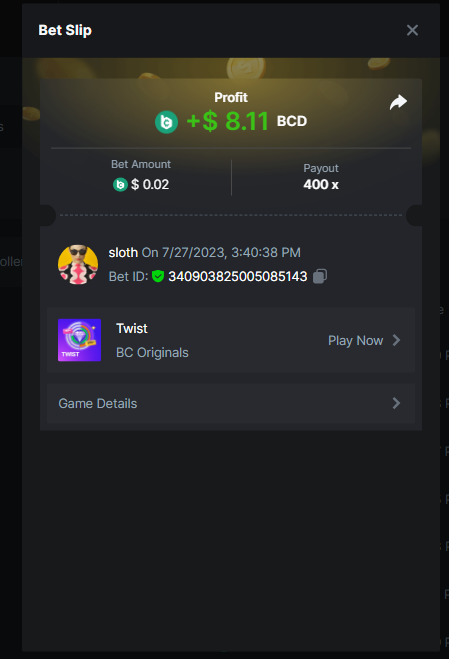Click sloth's profile avatar
The width and height of the screenshot is (449, 659).
click(x=78, y=265)
